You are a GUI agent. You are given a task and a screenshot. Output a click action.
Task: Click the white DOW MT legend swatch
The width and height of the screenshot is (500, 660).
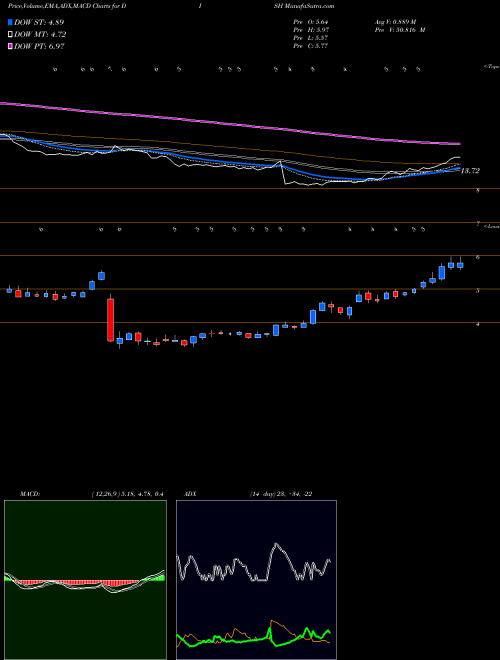10,35
